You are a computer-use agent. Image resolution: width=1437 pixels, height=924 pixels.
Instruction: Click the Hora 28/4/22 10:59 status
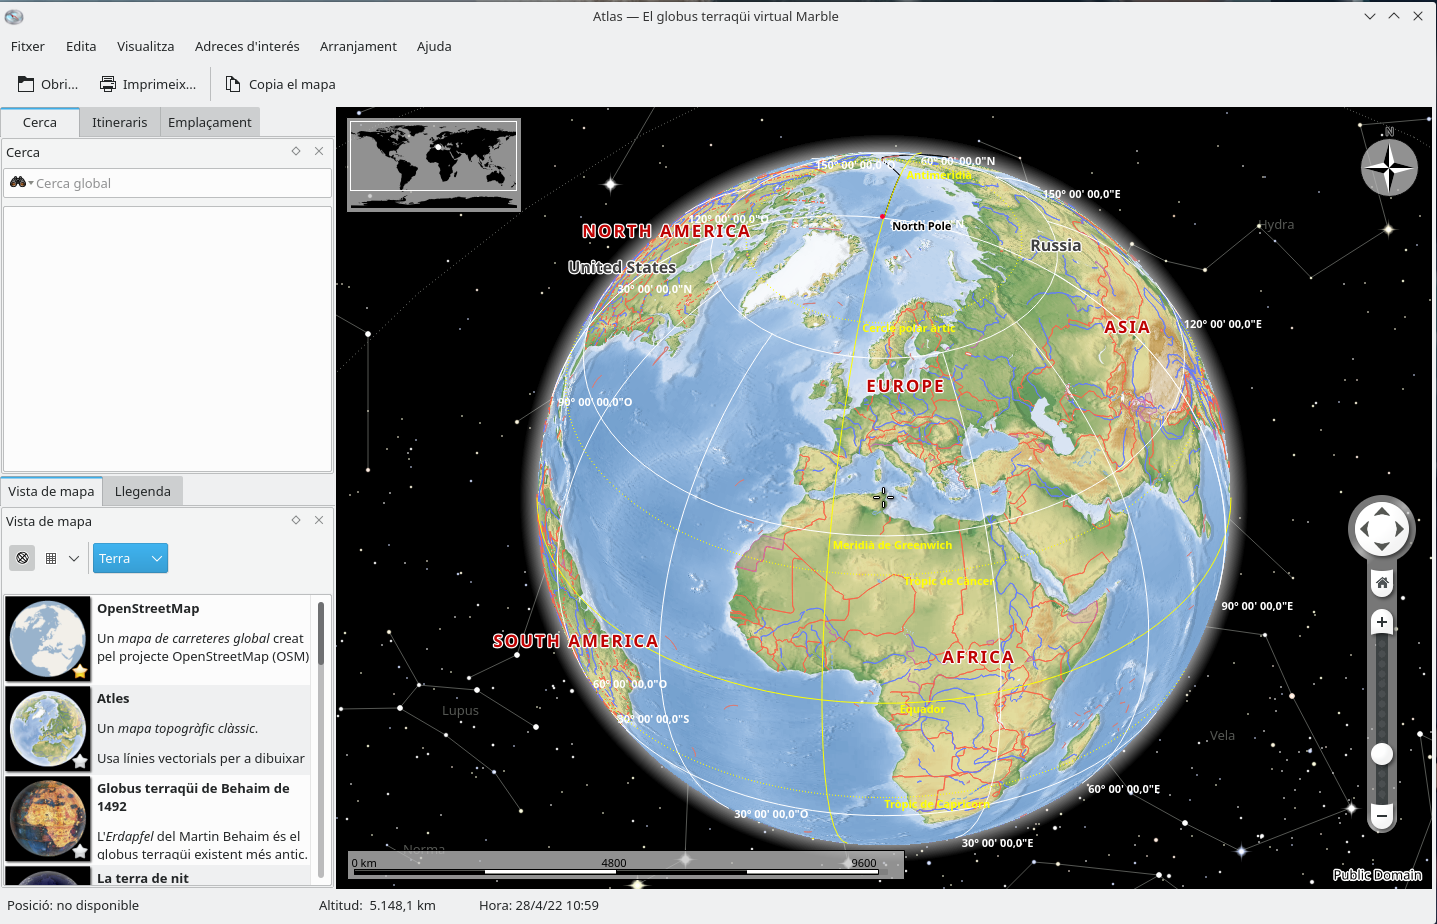pos(539,905)
